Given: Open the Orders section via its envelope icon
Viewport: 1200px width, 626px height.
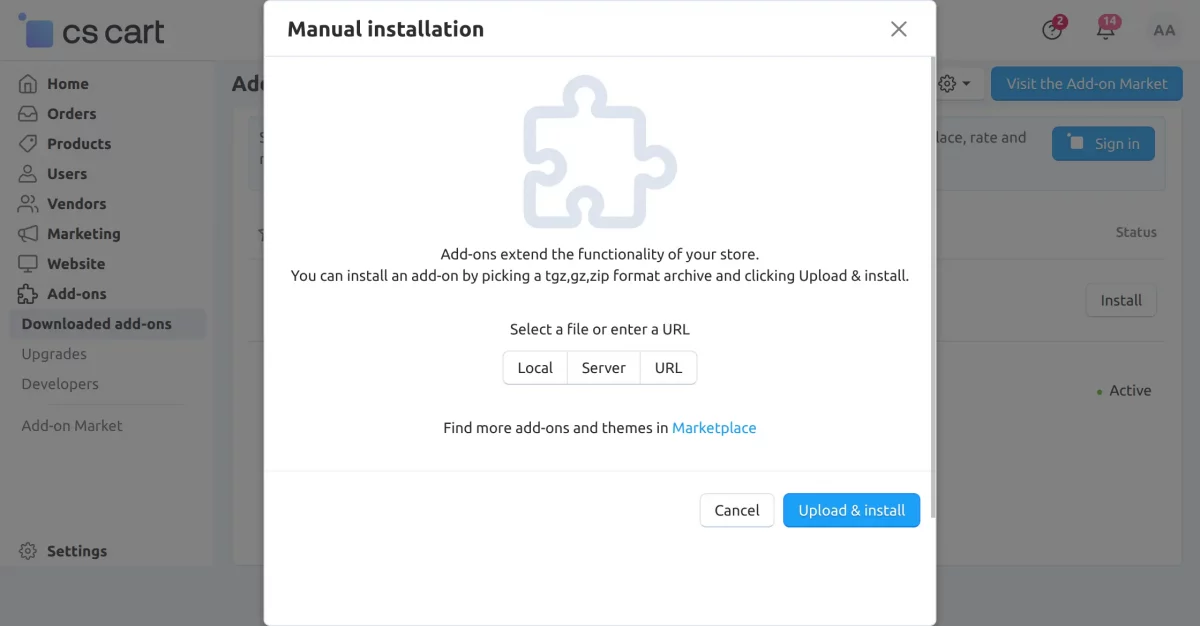Looking at the screenshot, I should pos(28,113).
